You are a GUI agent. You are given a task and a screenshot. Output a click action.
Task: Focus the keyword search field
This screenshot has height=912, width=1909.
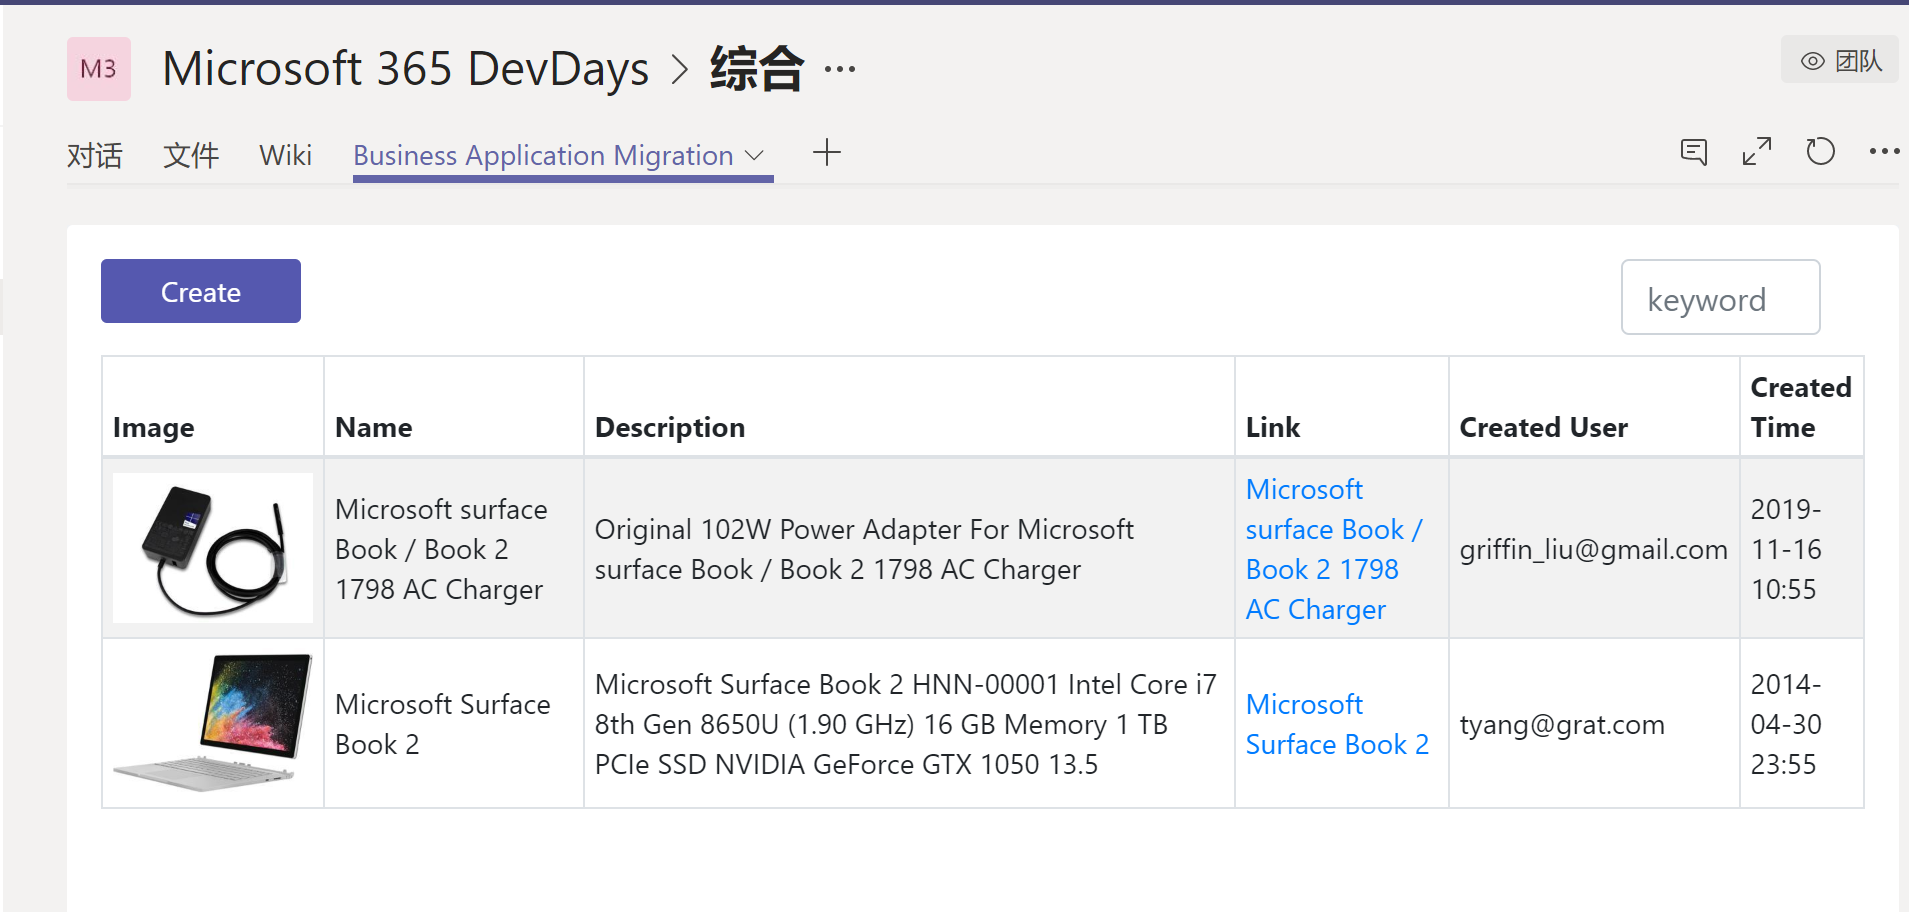[1720, 298]
